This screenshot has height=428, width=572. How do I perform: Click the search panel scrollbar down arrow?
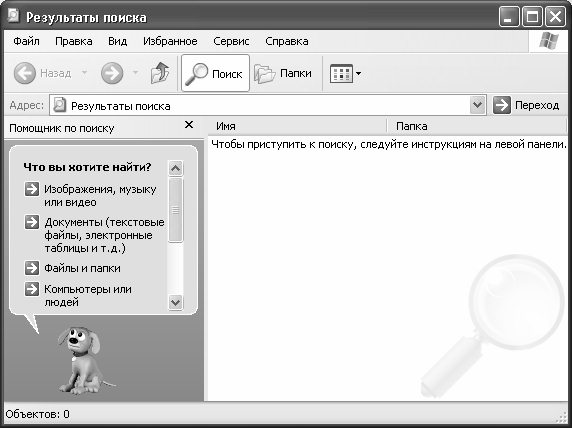pyautogui.click(x=175, y=302)
